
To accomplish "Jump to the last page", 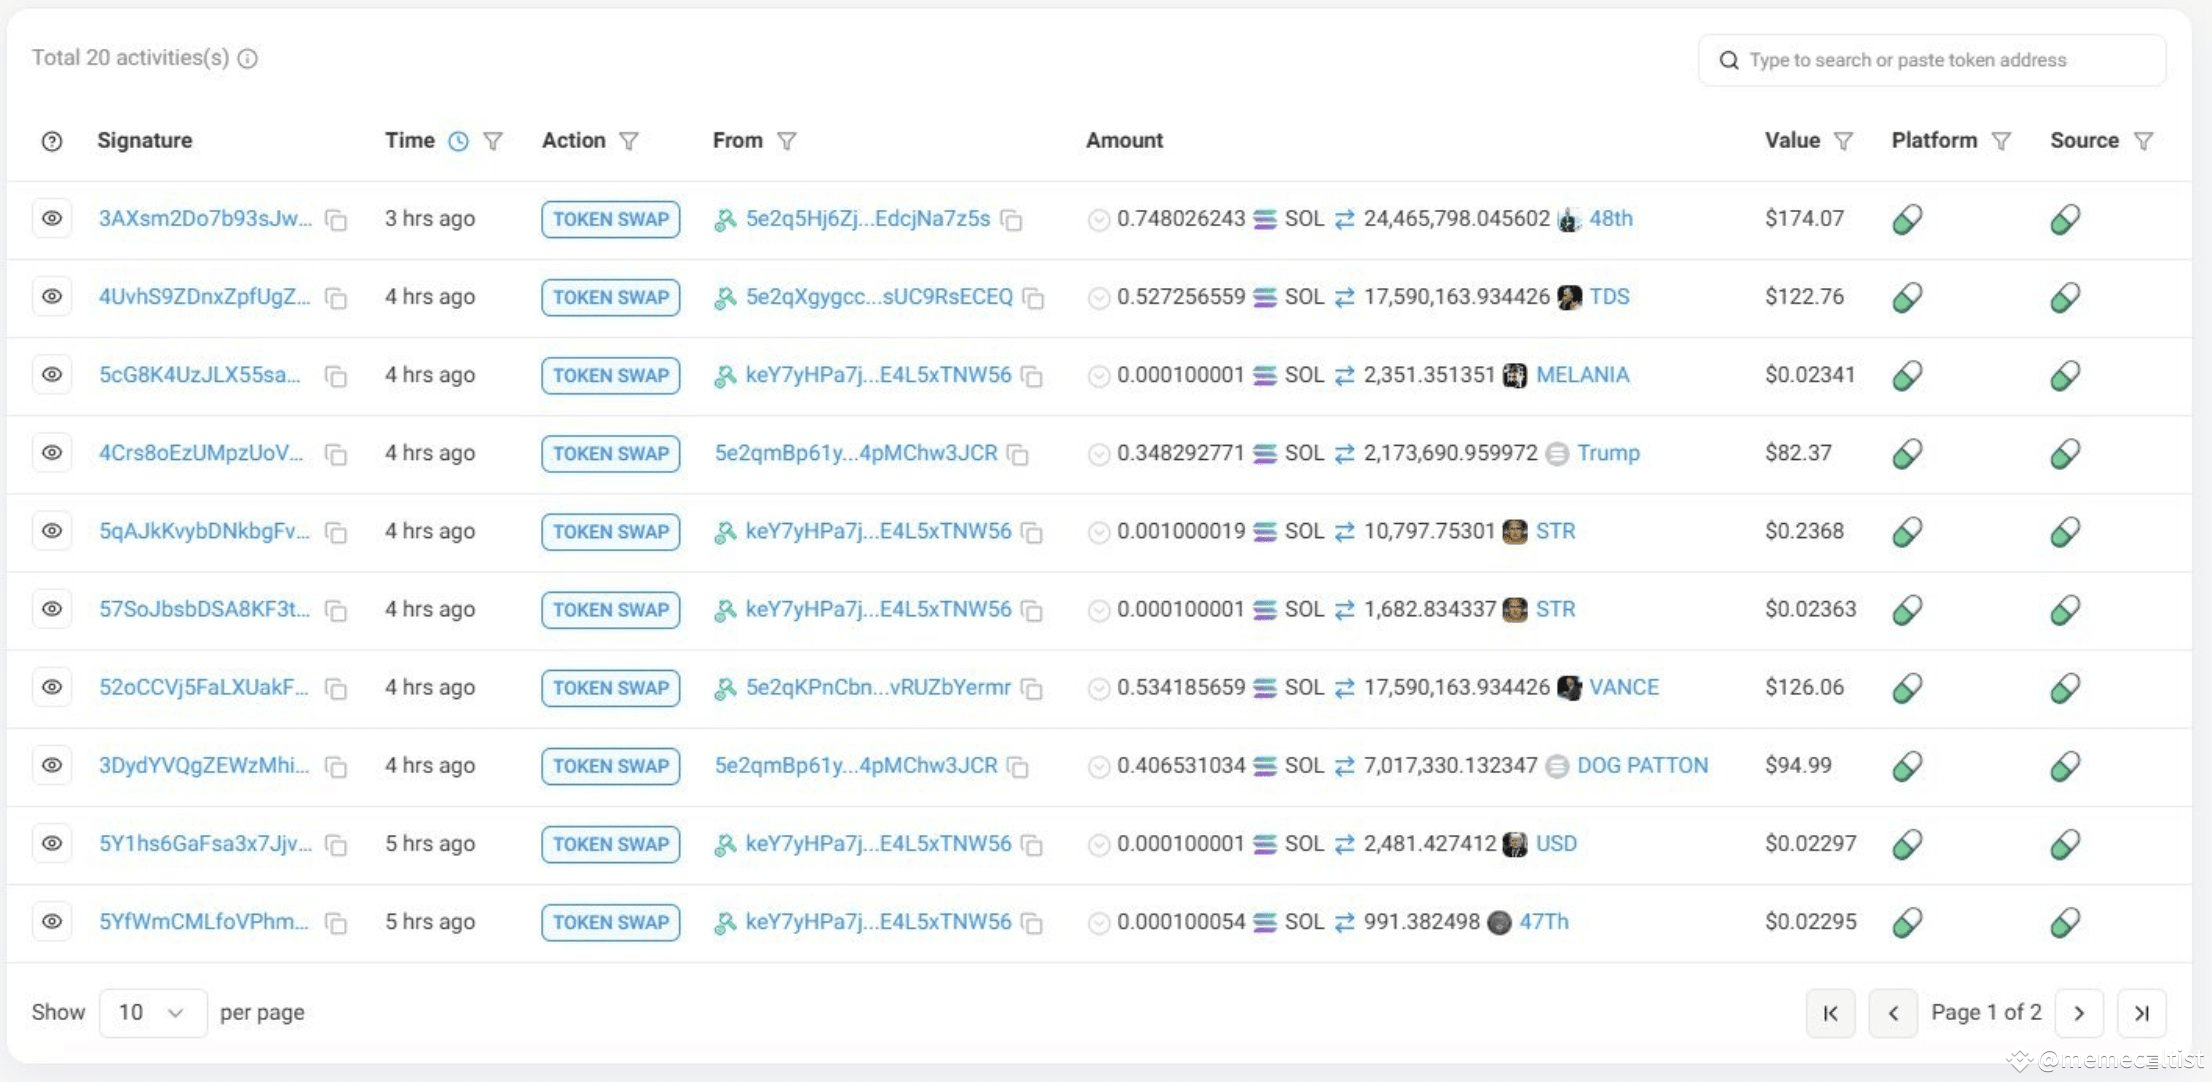I will [2141, 1013].
